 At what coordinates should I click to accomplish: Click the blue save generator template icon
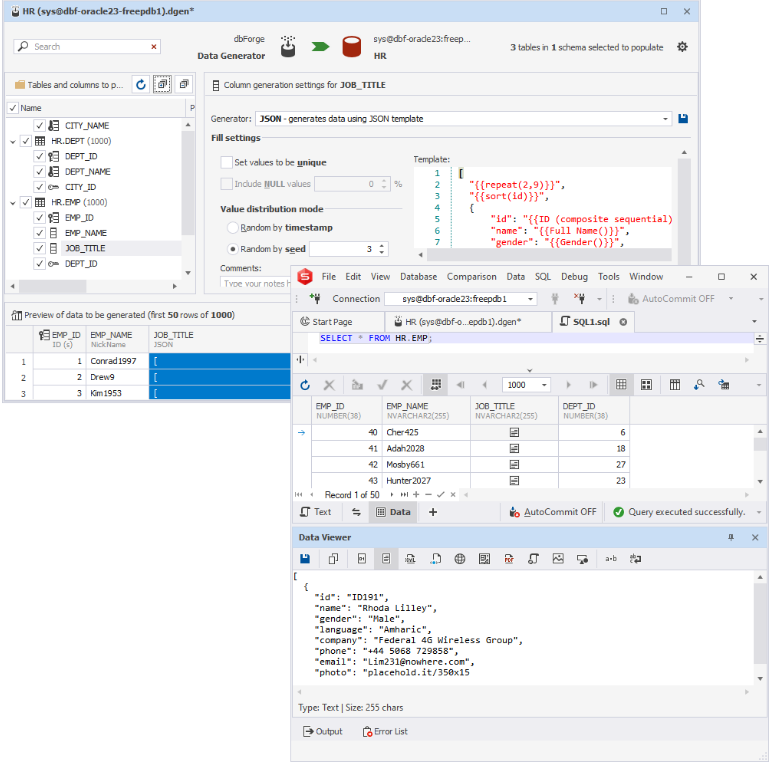click(x=683, y=118)
